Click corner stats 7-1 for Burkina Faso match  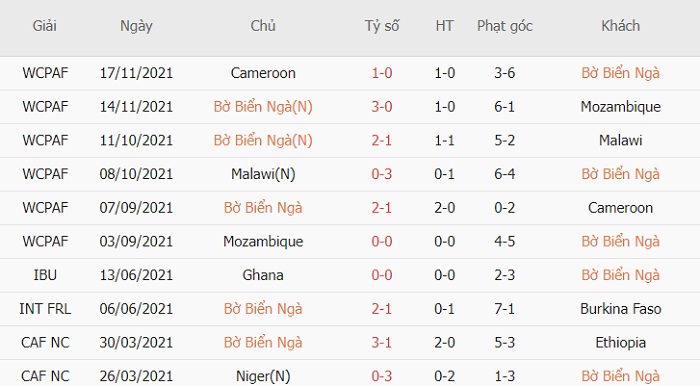coord(504,309)
